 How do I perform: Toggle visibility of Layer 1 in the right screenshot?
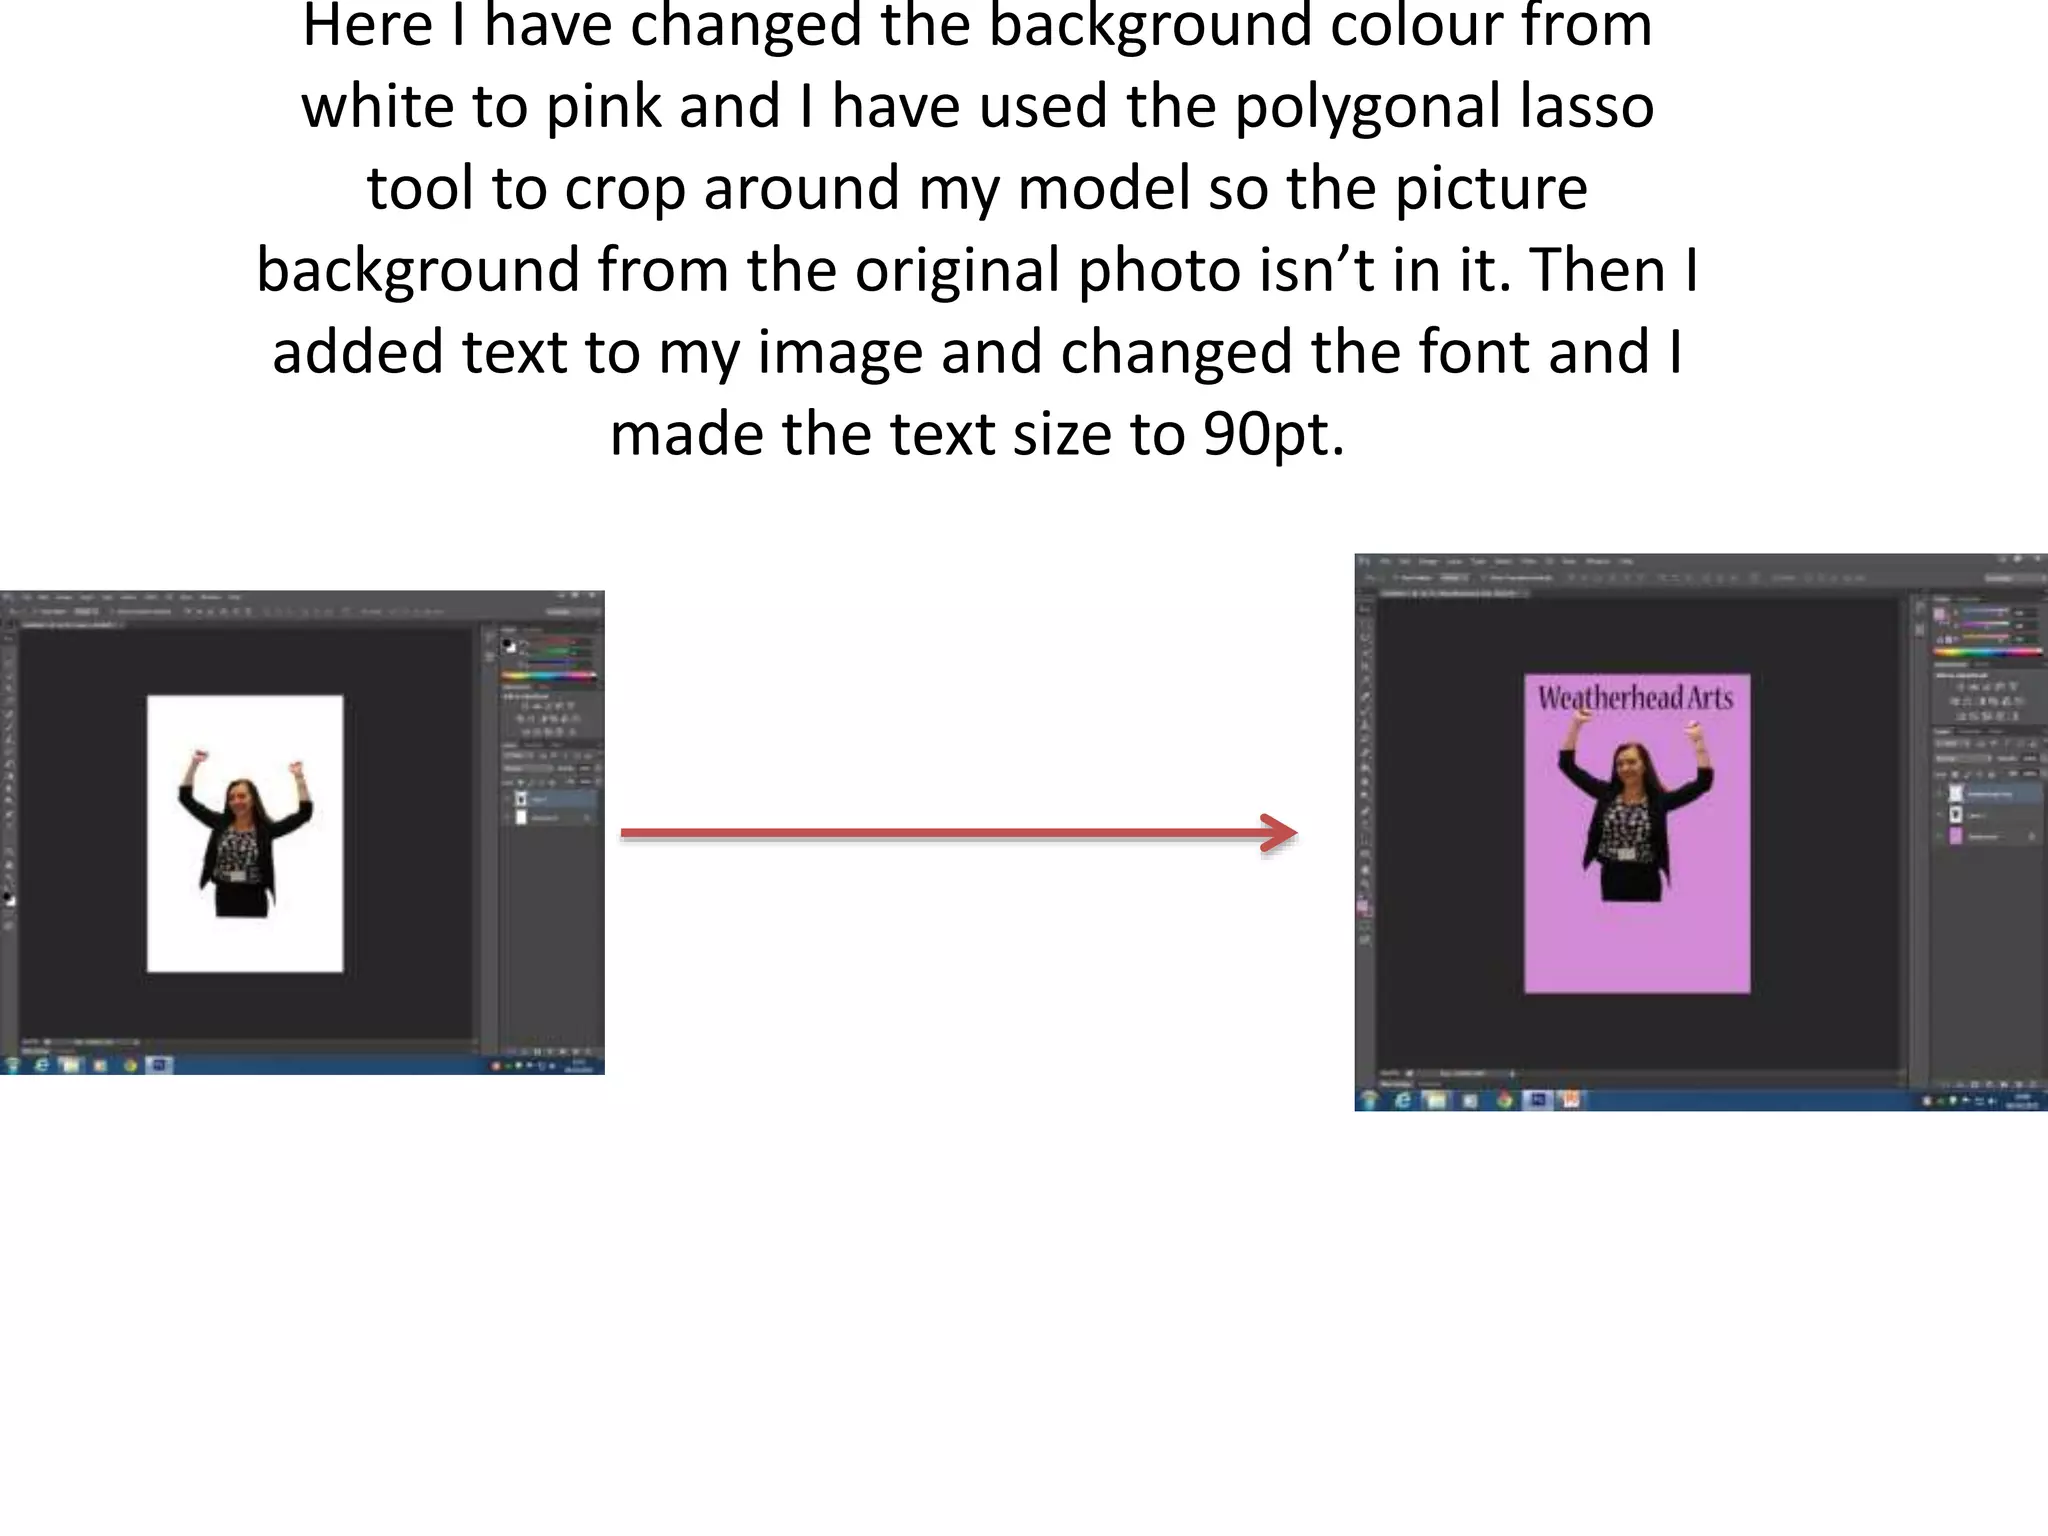tap(1939, 815)
